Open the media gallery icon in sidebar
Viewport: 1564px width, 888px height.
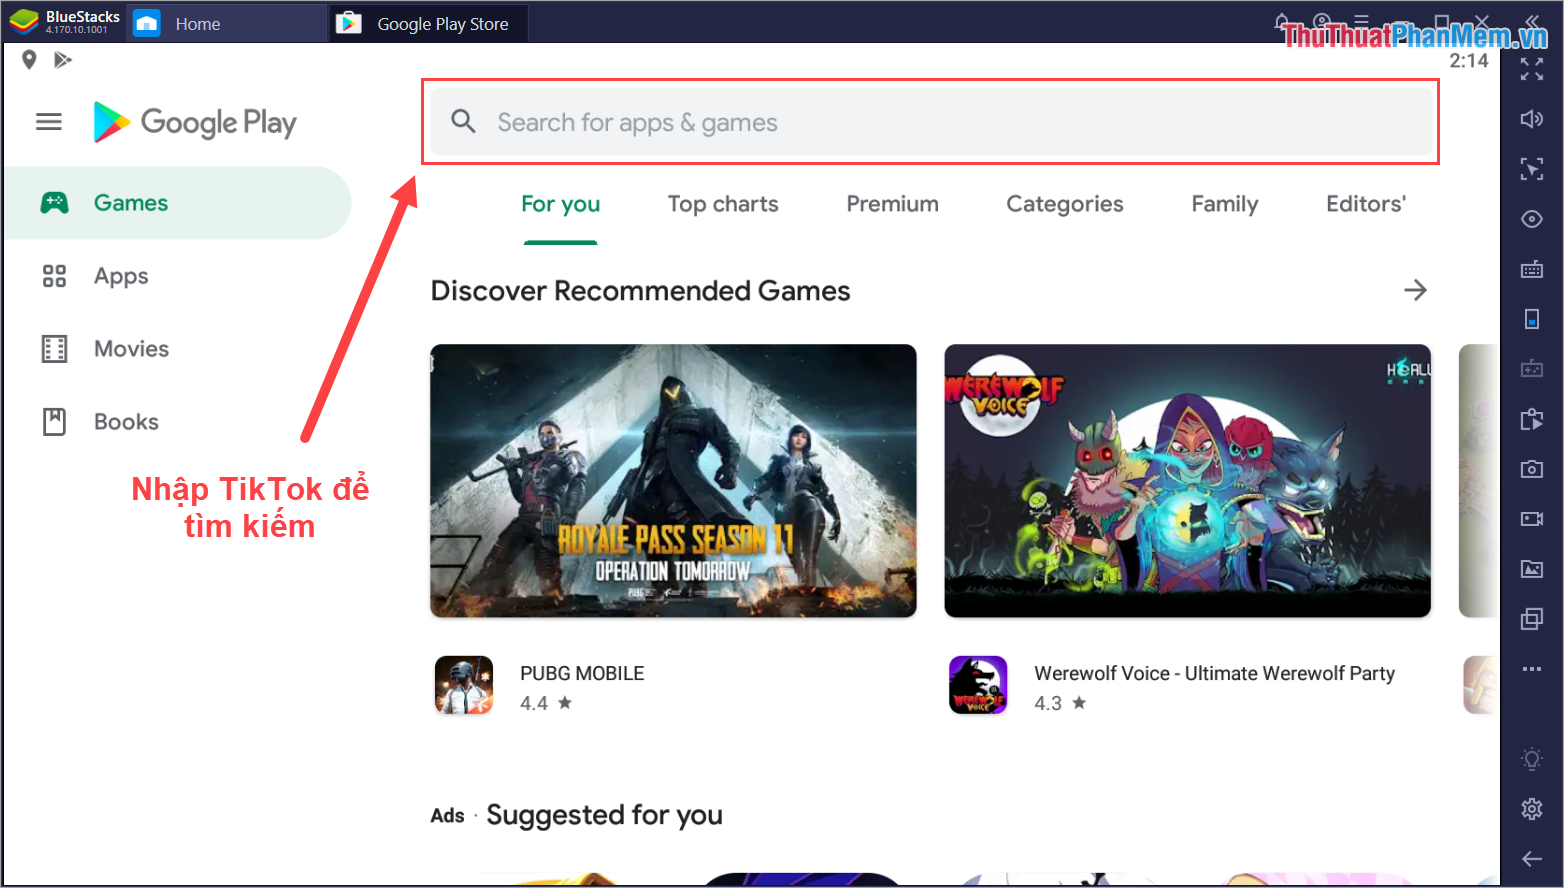[1532, 569]
